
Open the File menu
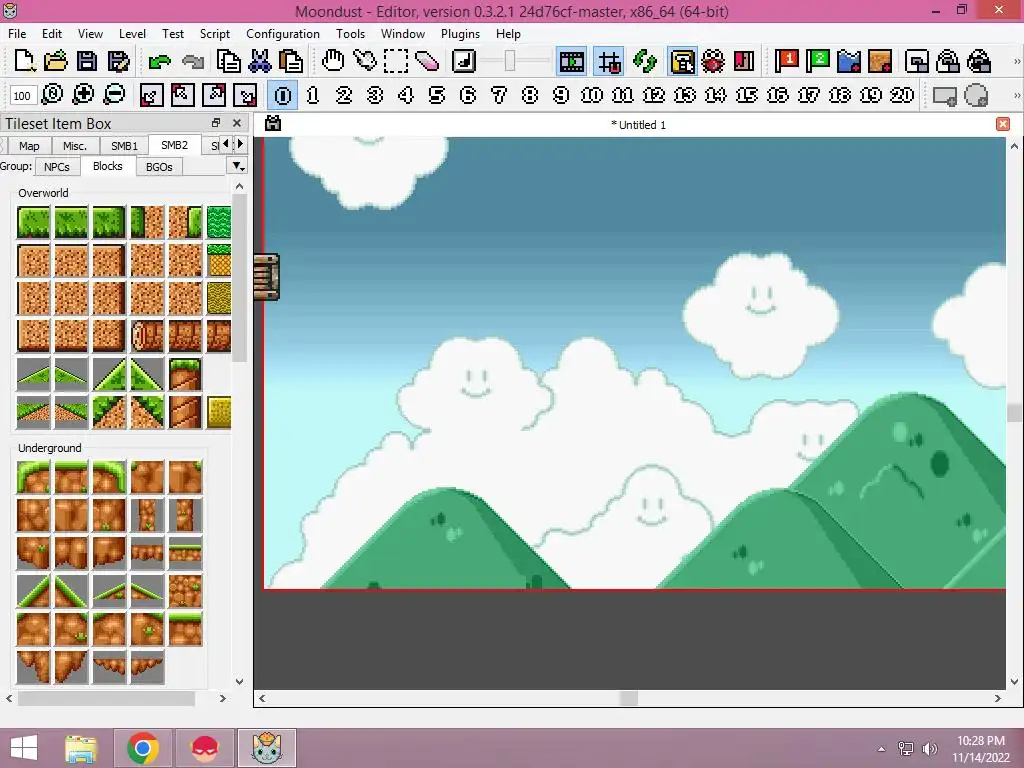(x=17, y=33)
